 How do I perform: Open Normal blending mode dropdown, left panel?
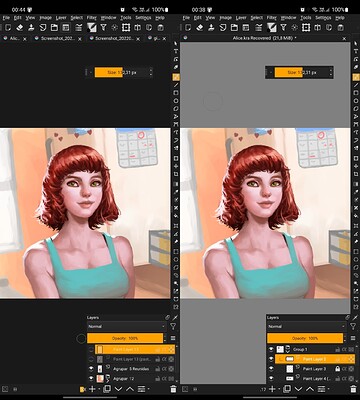point(127,326)
